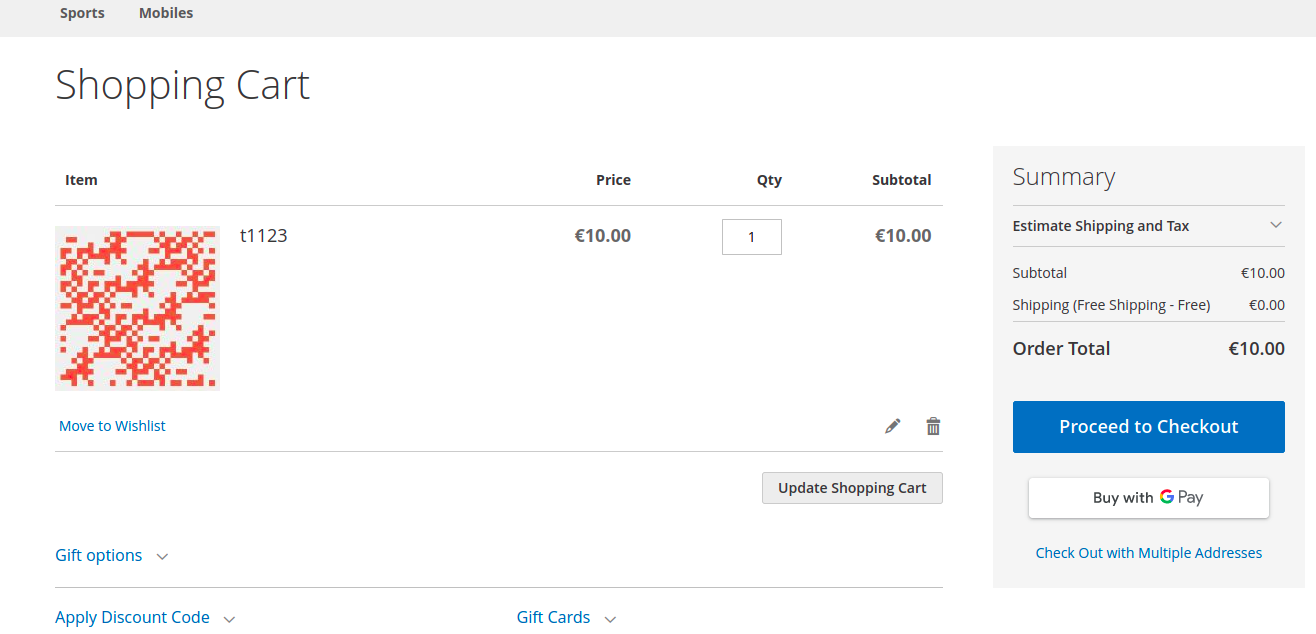Image resolution: width=1316 pixels, height=634 pixels.
Task: Click the t1123 product thumbnail image
Action: 137,308
